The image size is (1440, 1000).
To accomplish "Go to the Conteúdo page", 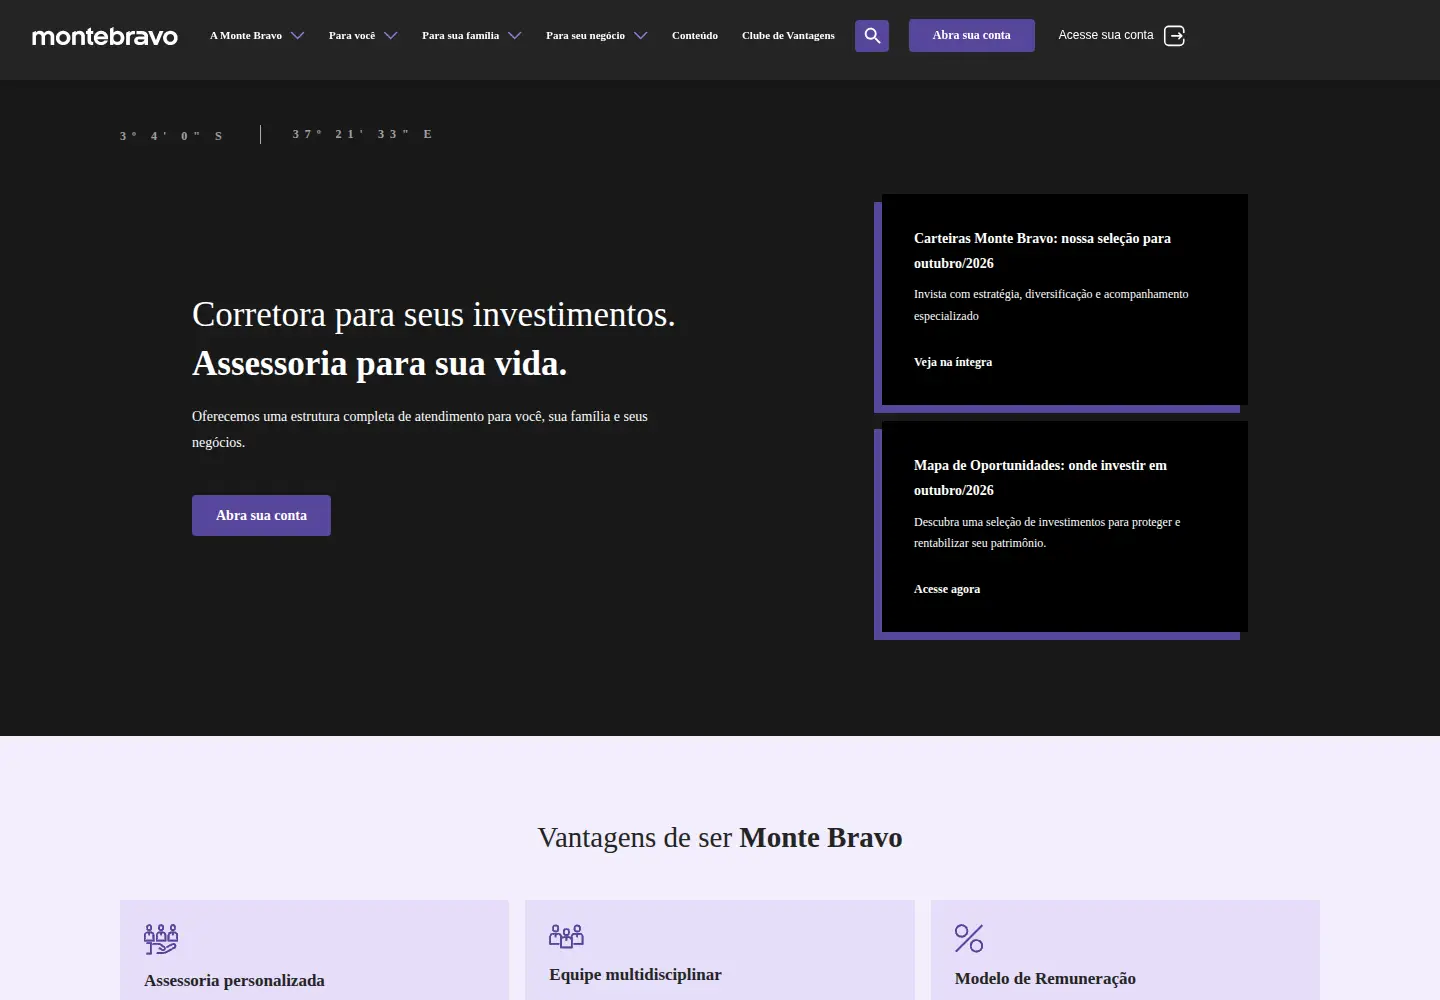I will pos(695,36).
